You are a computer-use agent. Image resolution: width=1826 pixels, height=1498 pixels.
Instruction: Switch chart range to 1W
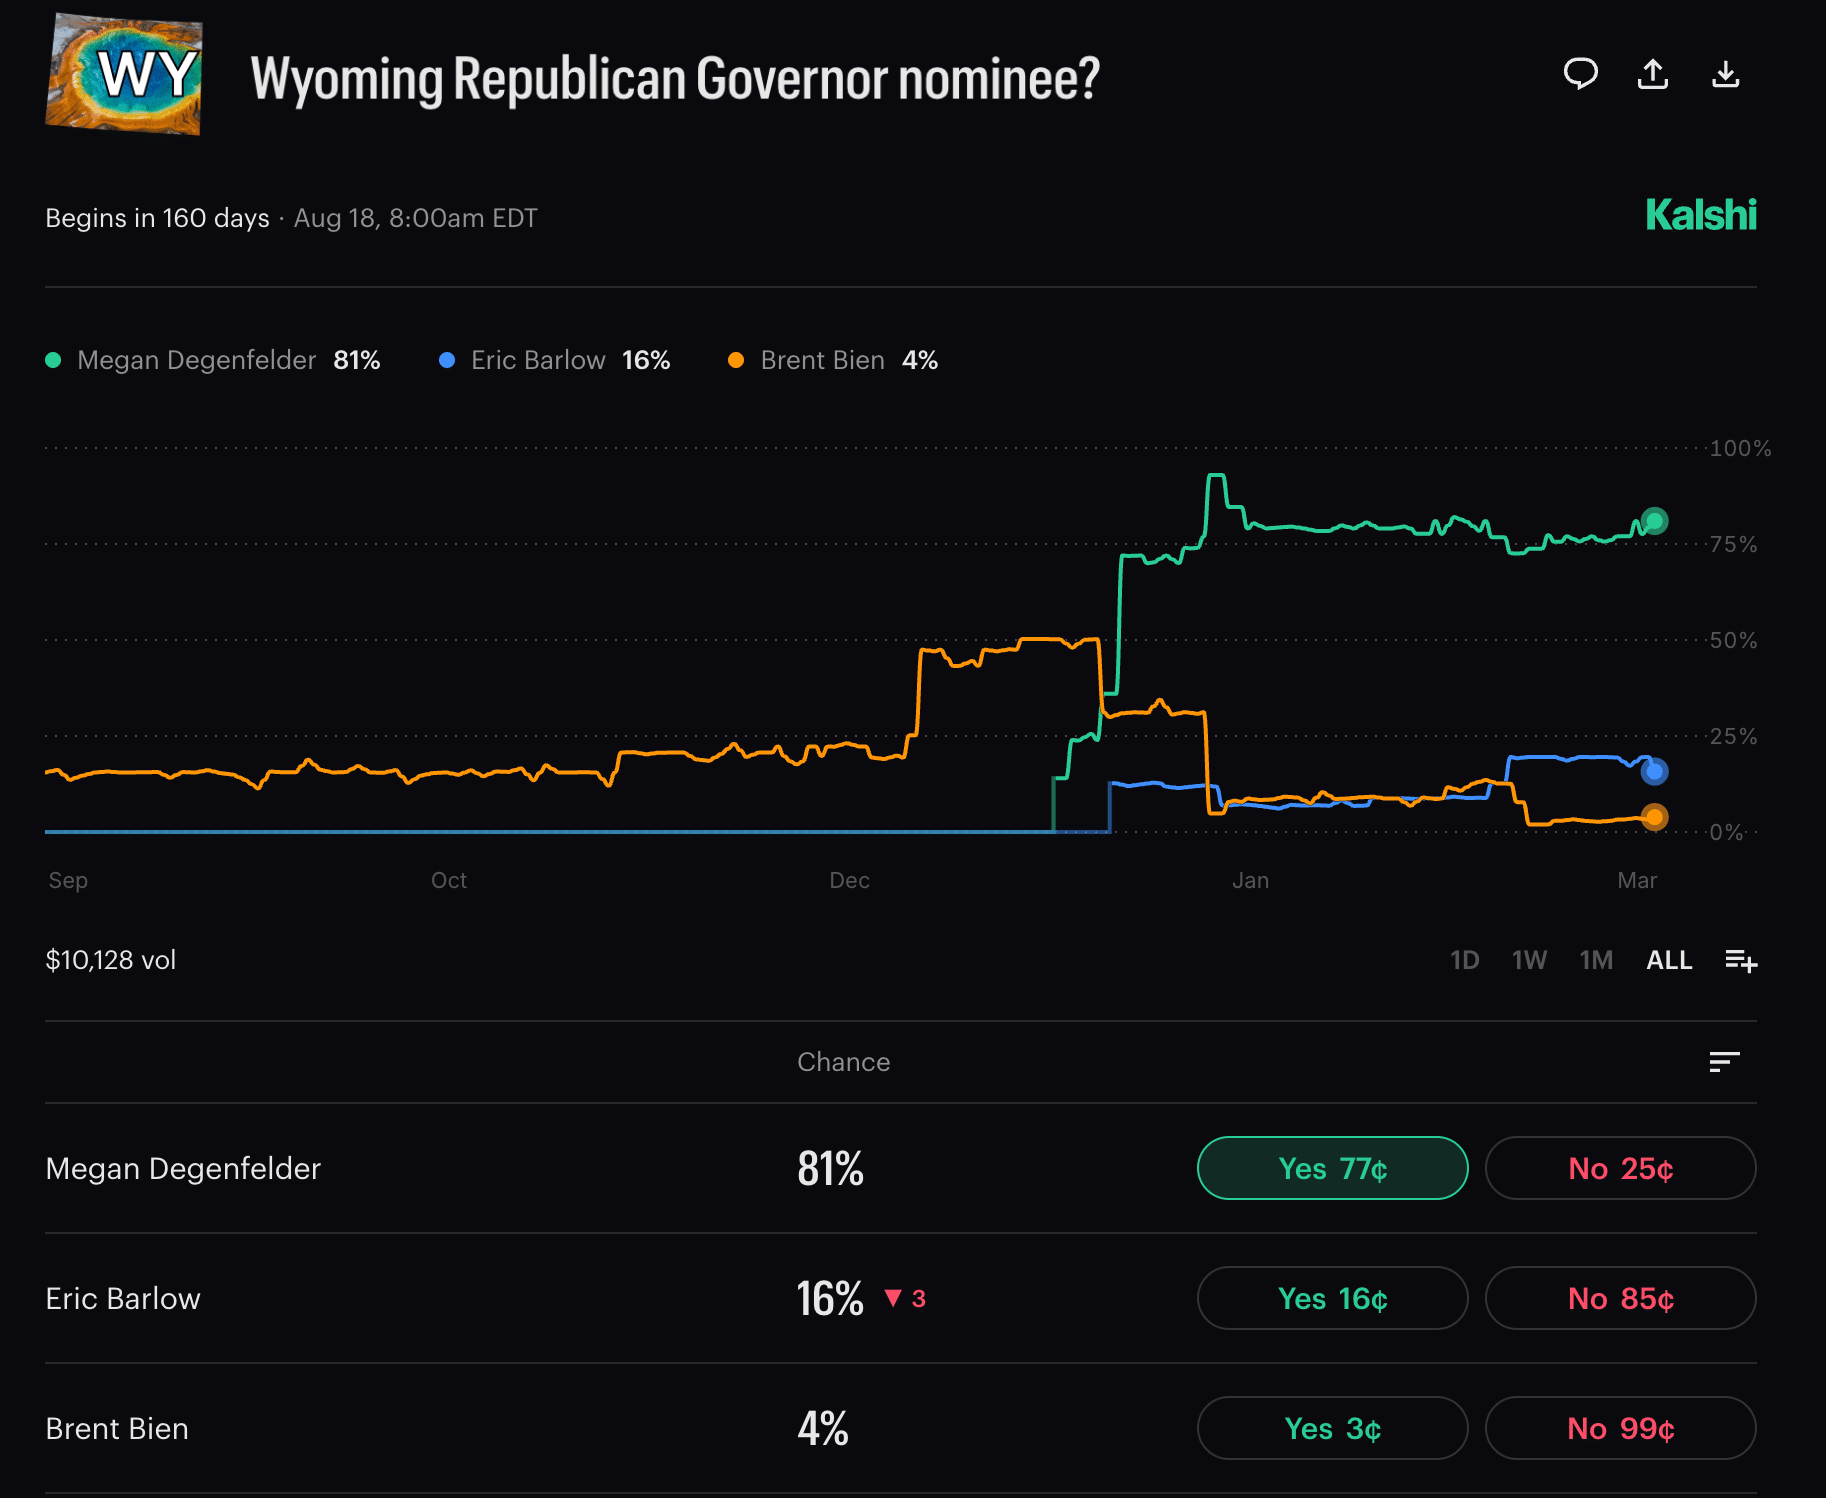pyautogui.click(x=1529, y=960)
